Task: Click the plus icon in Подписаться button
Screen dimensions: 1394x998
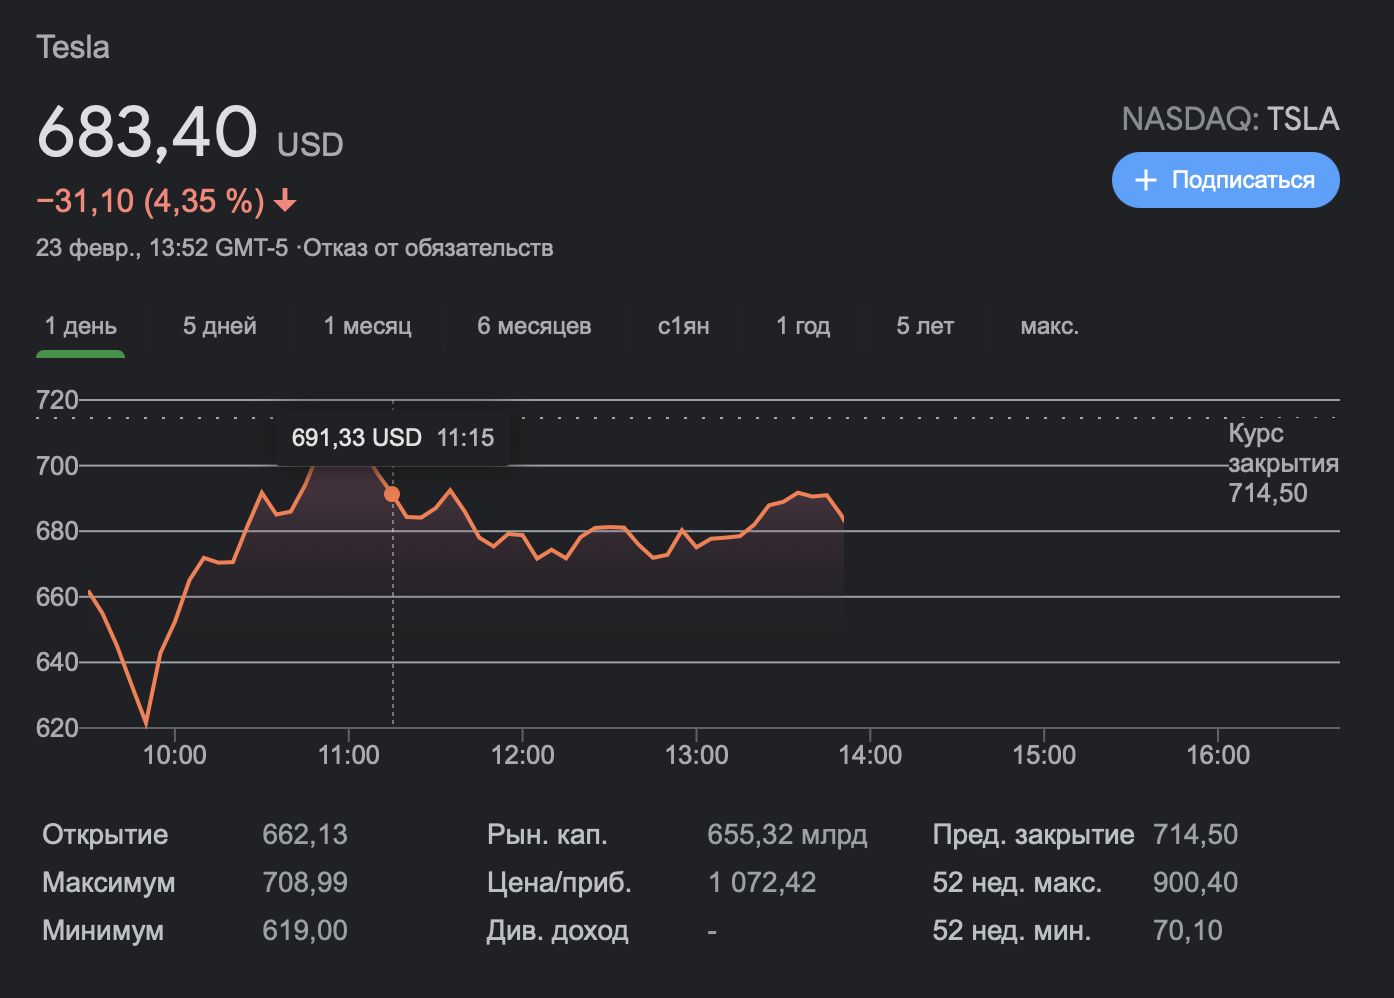Action: coord(1146,180)
